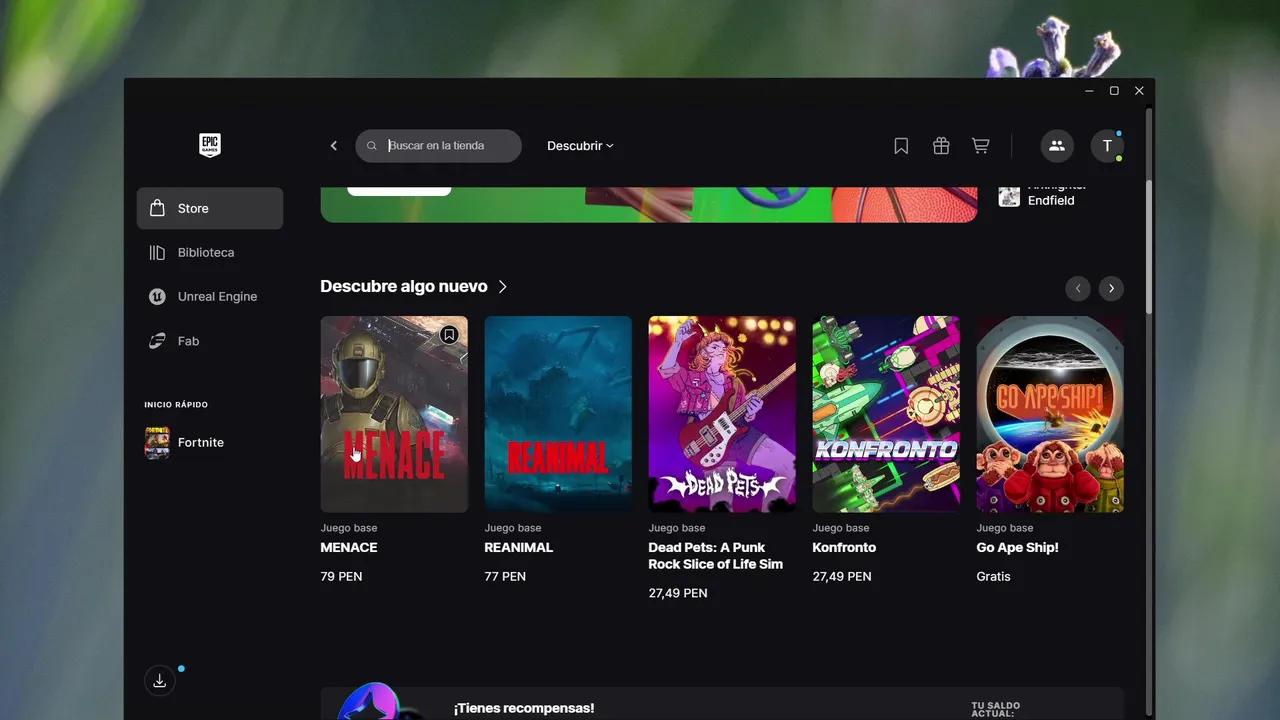Click the 77 PEN price
1280x720 pixels.
click(x=505, y=577)
